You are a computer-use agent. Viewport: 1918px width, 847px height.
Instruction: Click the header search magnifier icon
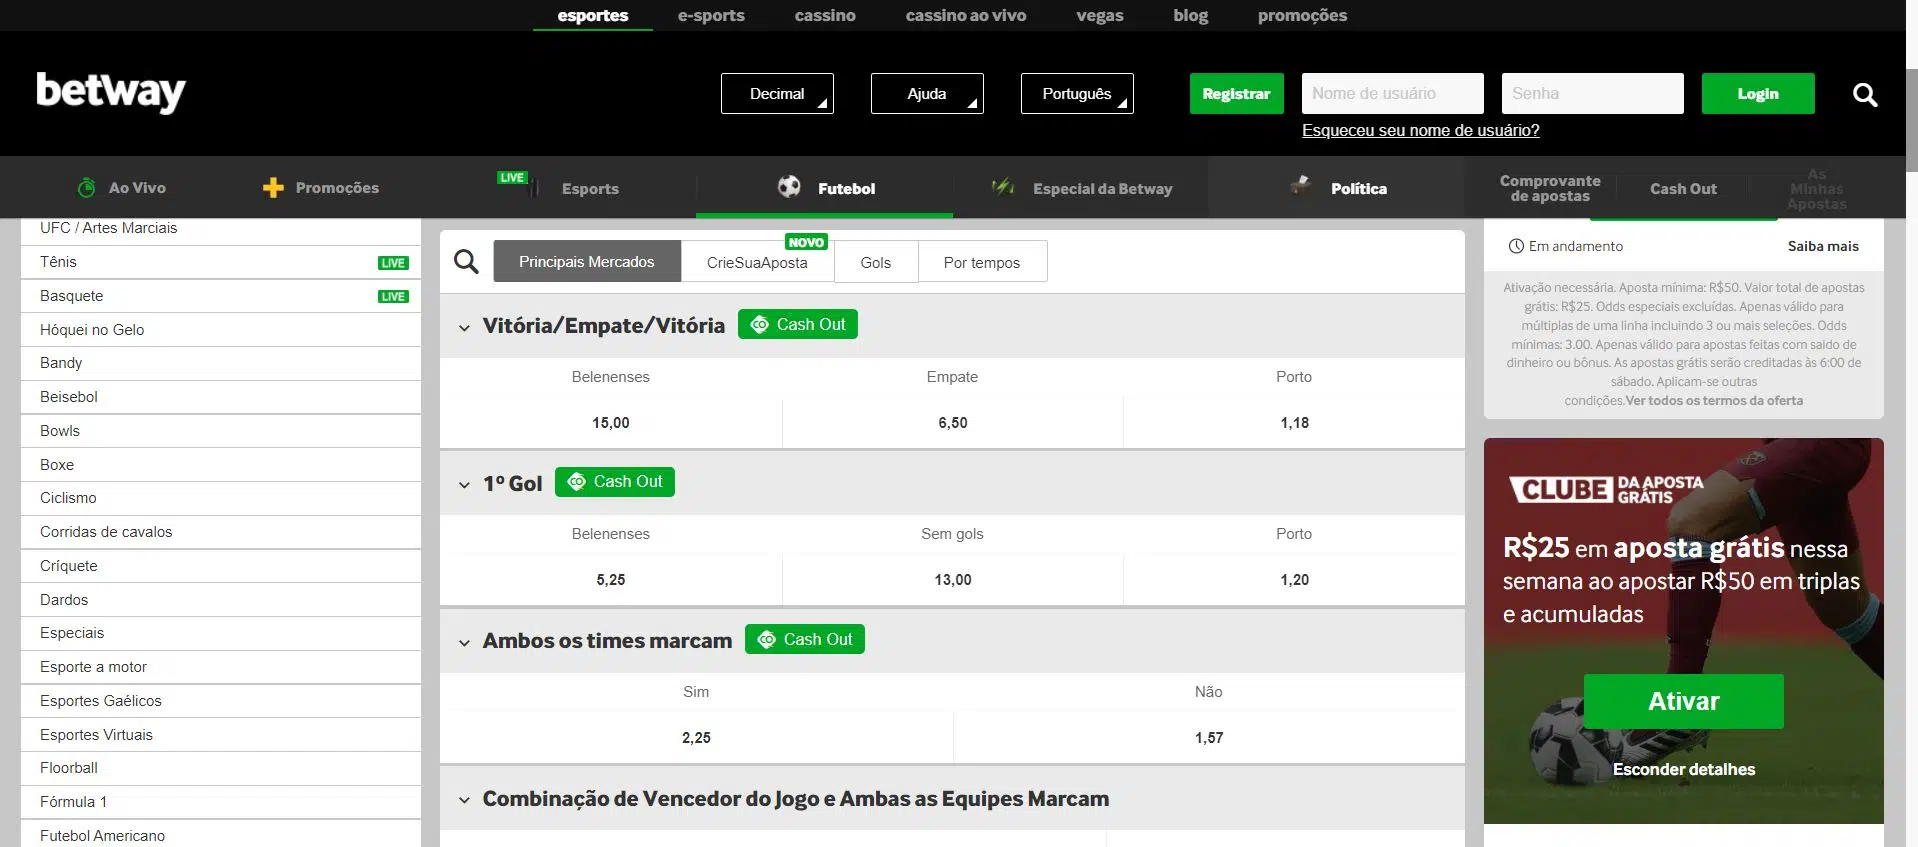point(1864,94)
